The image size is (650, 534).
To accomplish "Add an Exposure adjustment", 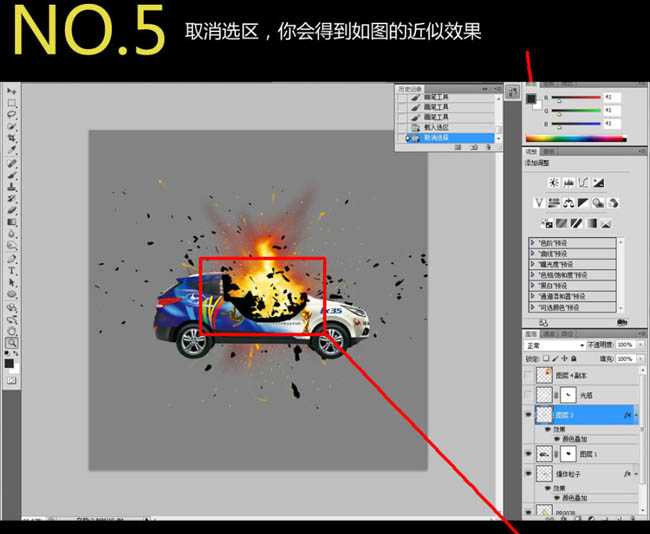I will pos(599,182).
